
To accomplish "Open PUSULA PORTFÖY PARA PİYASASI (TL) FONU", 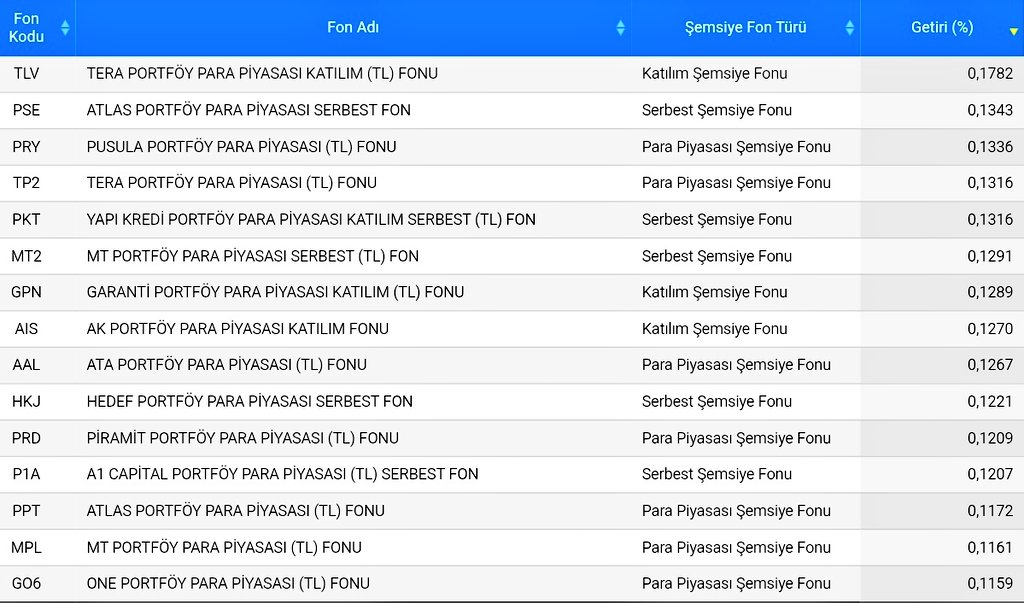I will tap(241, 146).
